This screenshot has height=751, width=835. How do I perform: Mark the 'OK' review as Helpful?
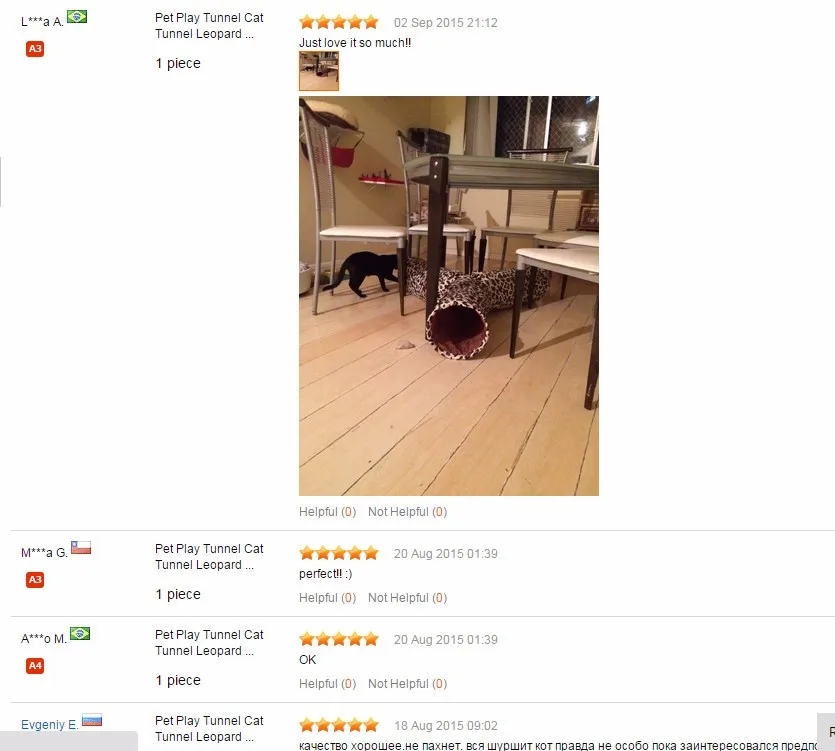328,684
